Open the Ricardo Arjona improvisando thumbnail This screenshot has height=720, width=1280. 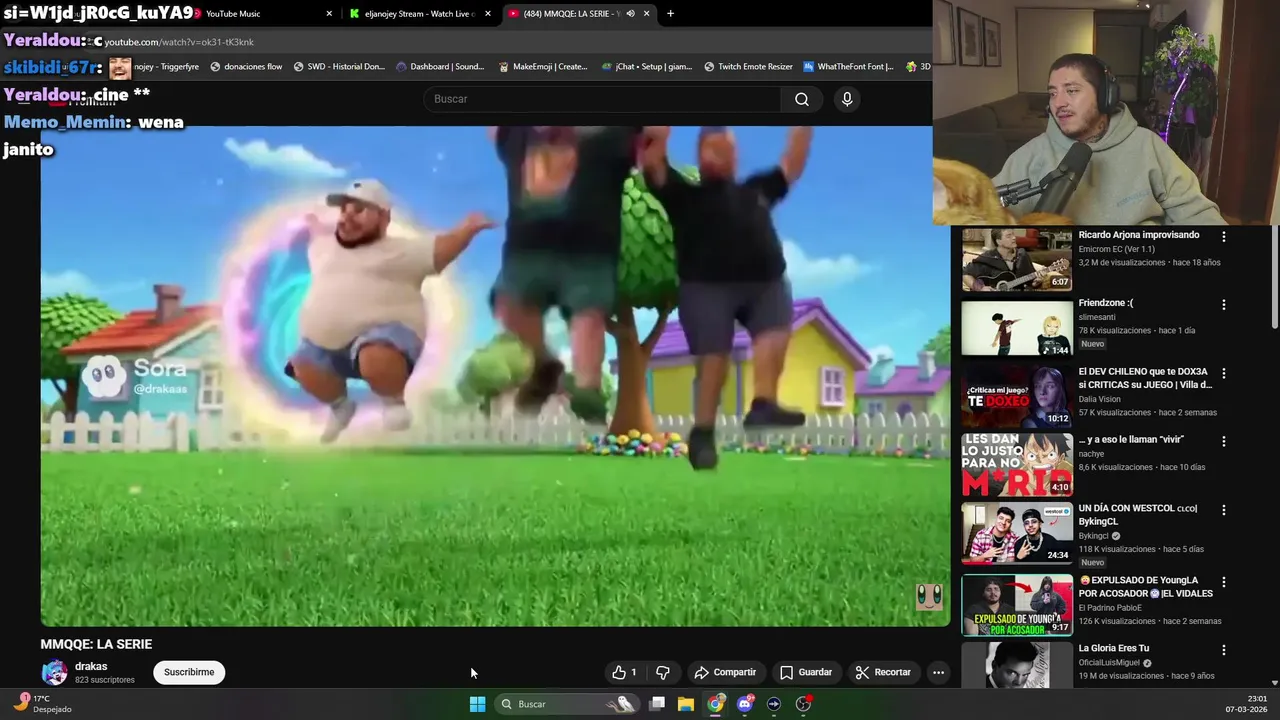pyautogui.click(x=1017, y=260)
